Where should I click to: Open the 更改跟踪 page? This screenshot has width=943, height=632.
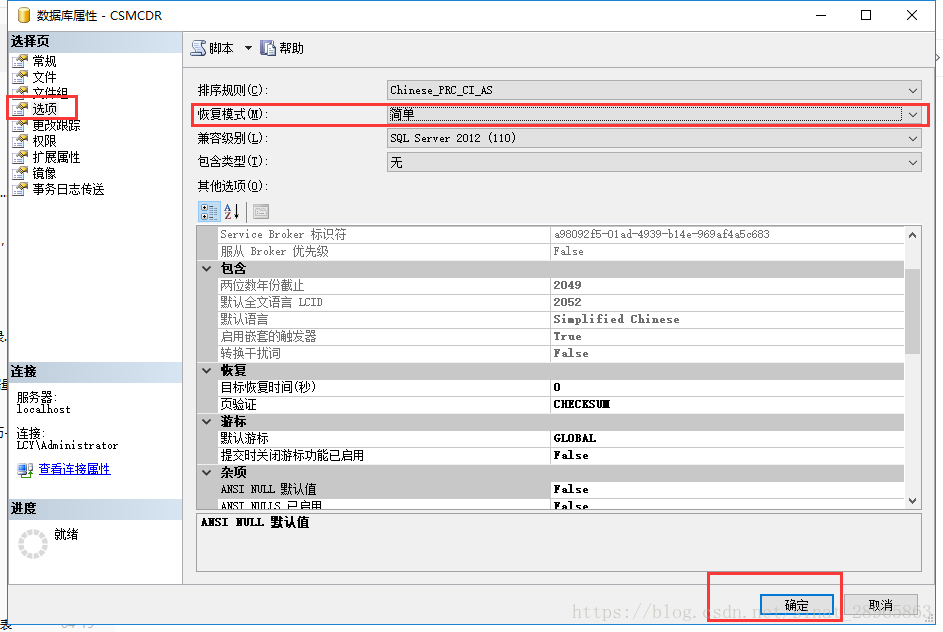point(56,125)
